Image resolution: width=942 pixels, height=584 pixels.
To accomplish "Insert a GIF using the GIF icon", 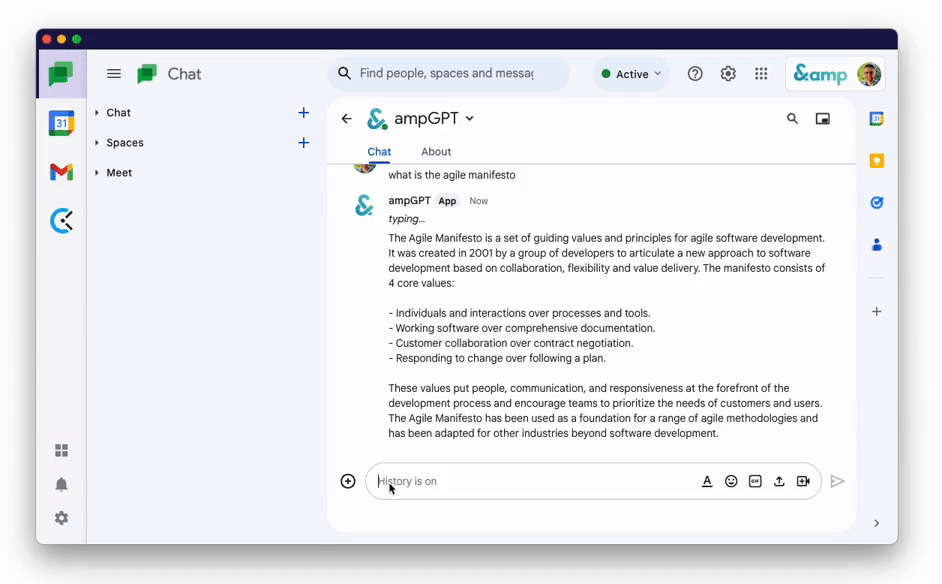I will [755, 481].
